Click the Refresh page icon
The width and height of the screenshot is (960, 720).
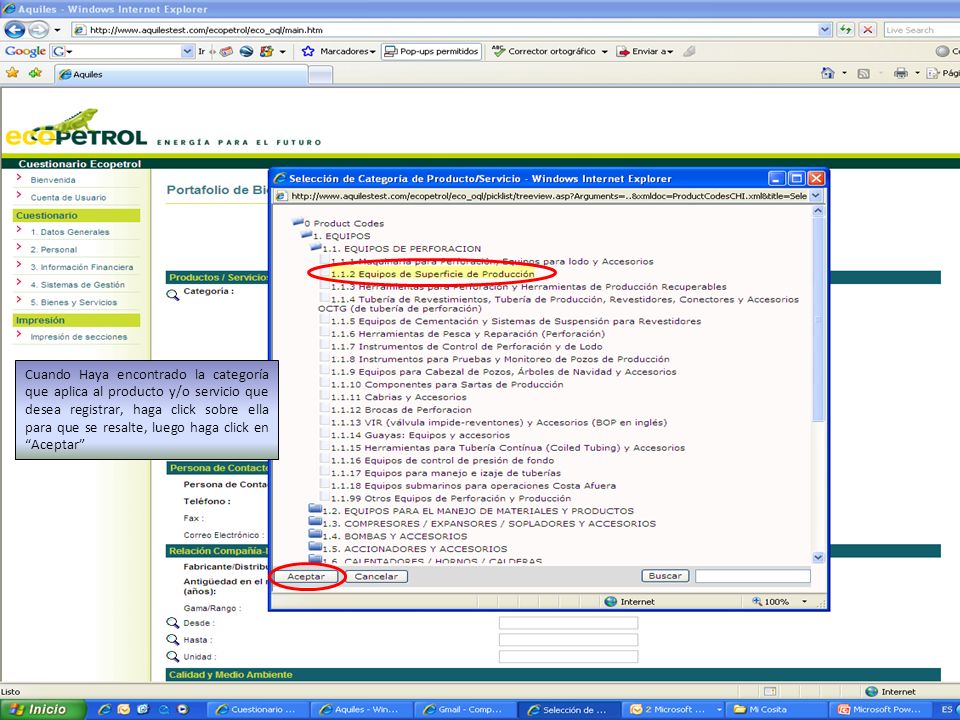846,29
